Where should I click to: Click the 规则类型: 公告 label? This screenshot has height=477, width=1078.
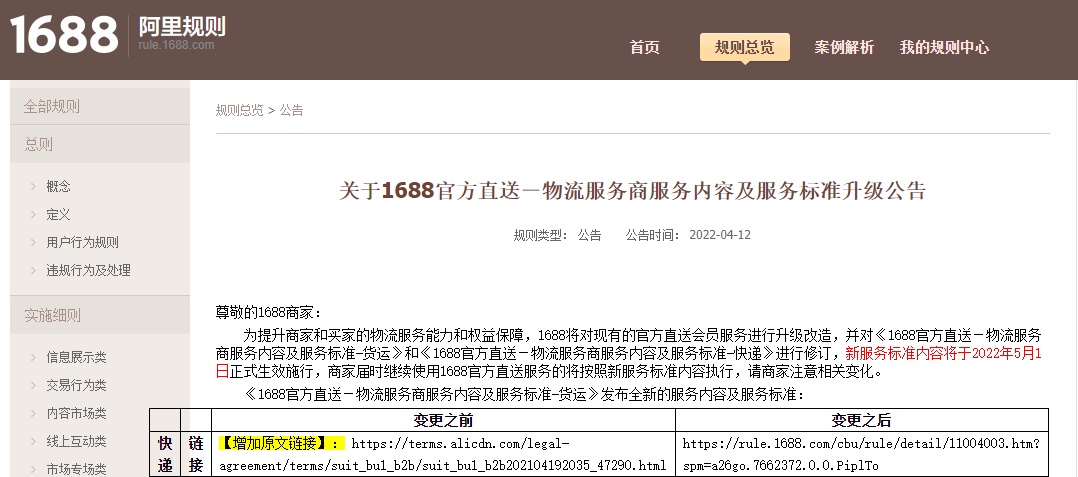pyautogui.click(x=557, y=235)
